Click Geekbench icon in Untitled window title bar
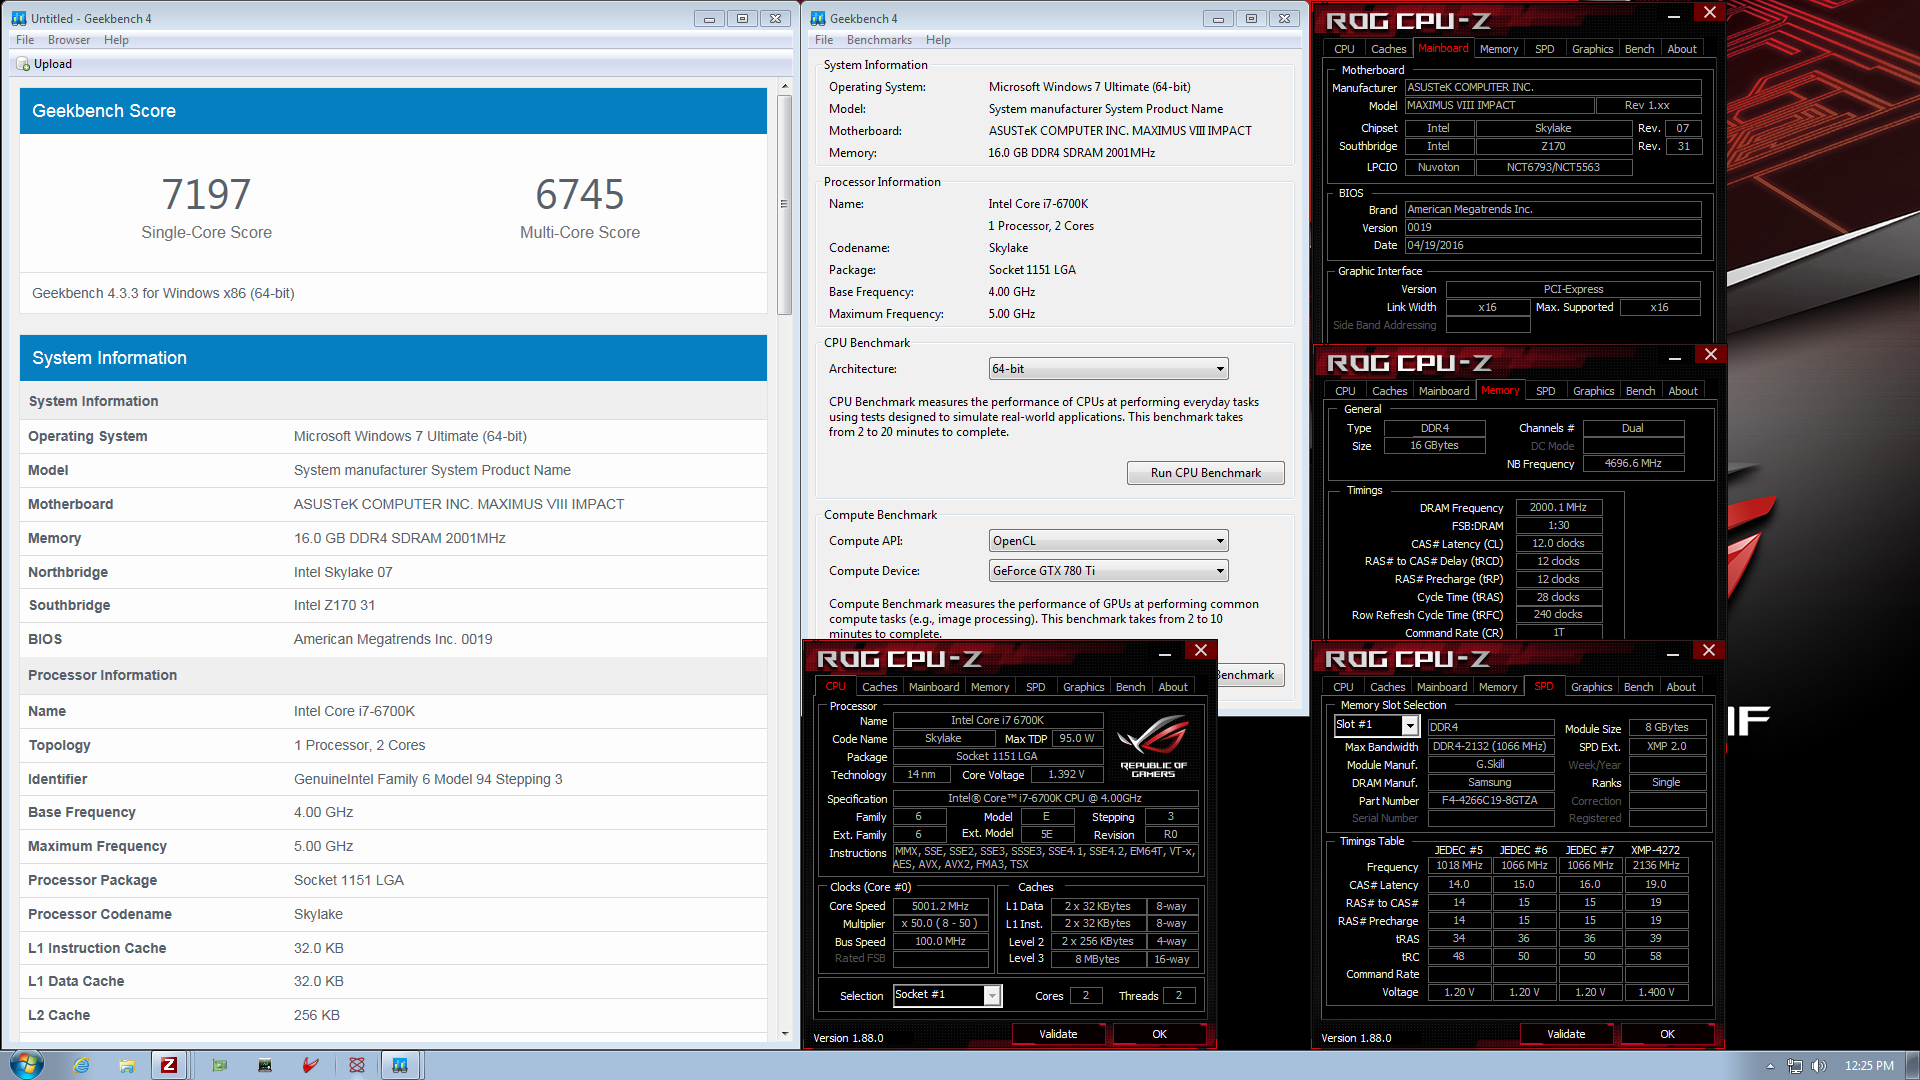The image size is (1920, 1080). click(x=19, y=18)
